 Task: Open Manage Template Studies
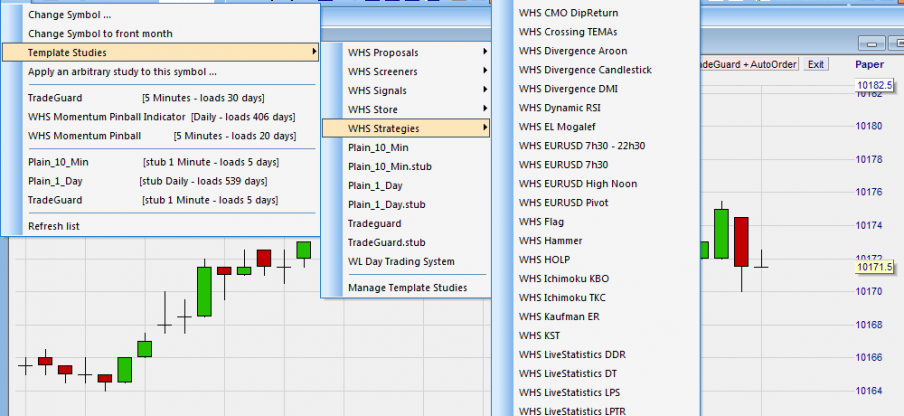point(405,288)
